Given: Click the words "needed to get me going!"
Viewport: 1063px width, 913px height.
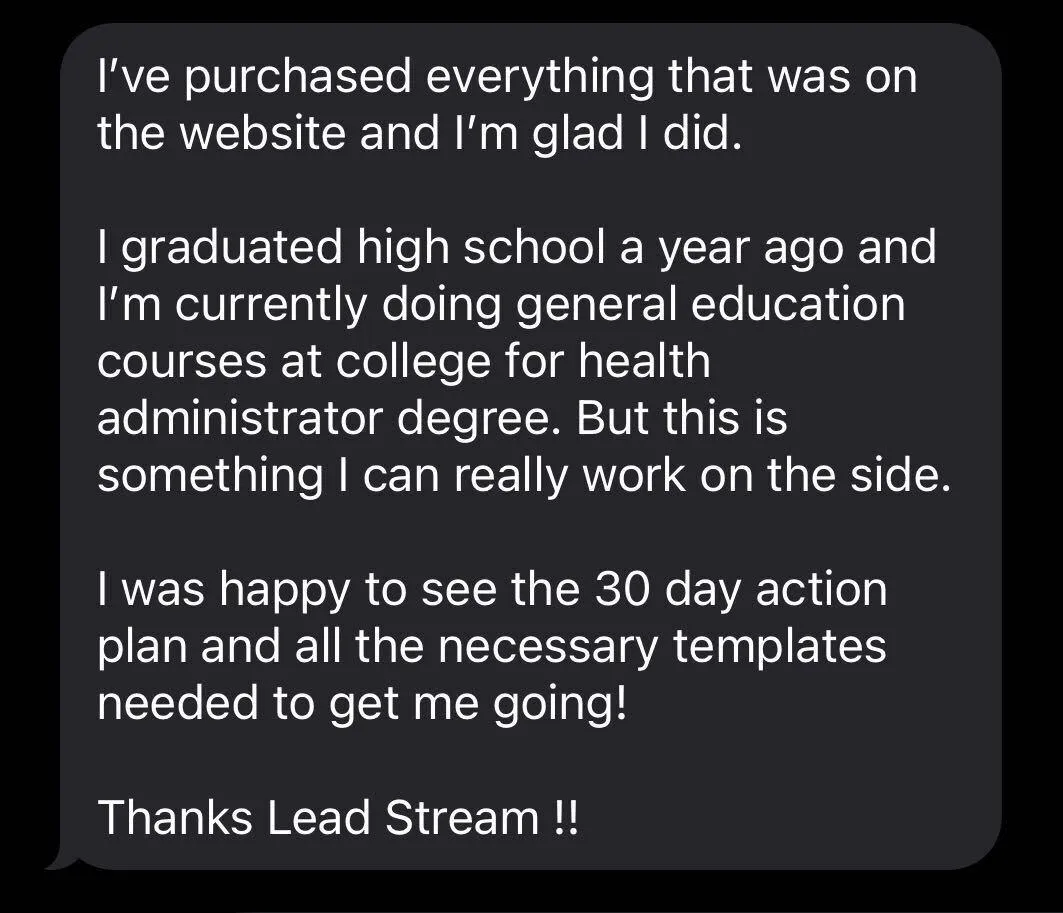Looking at the screenshot, I should 362,704.
